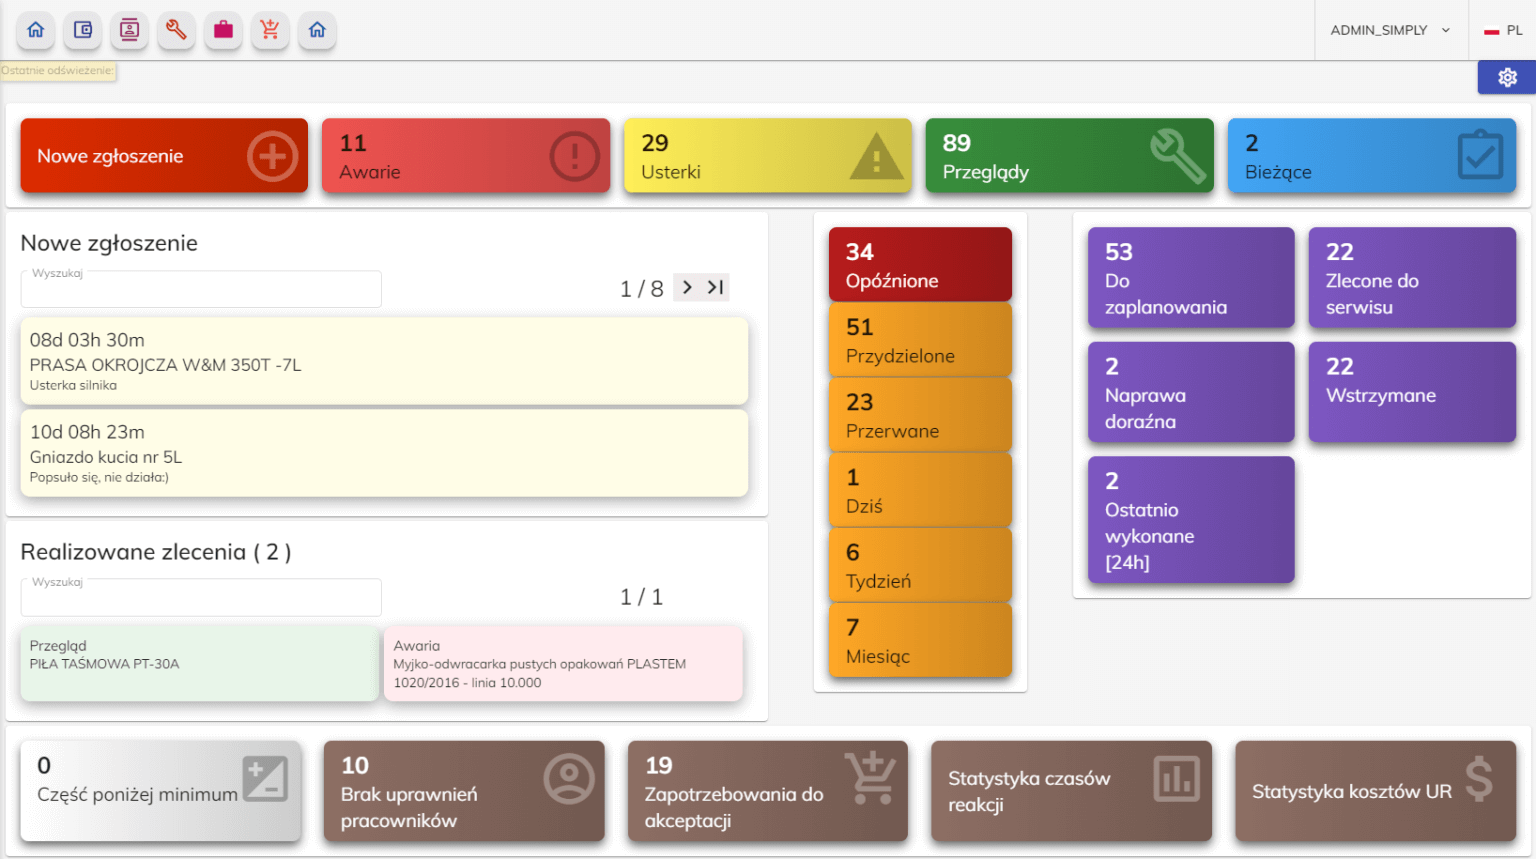Open the ADMIN_SIMPLY user dropdown

click(x=1389, y=30)
